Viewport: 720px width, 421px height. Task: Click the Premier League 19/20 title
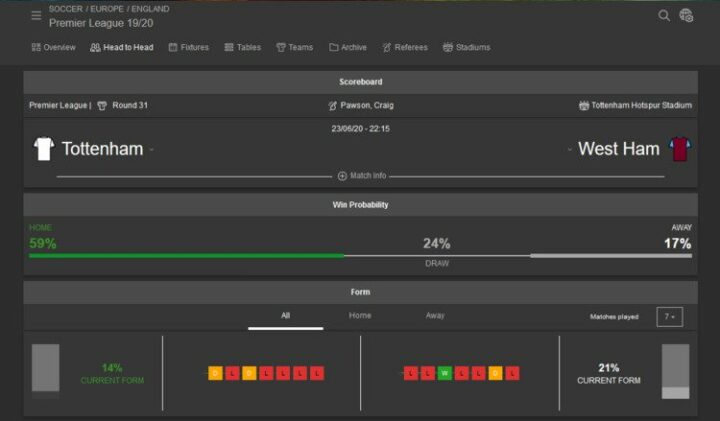(x=101, y=23)
